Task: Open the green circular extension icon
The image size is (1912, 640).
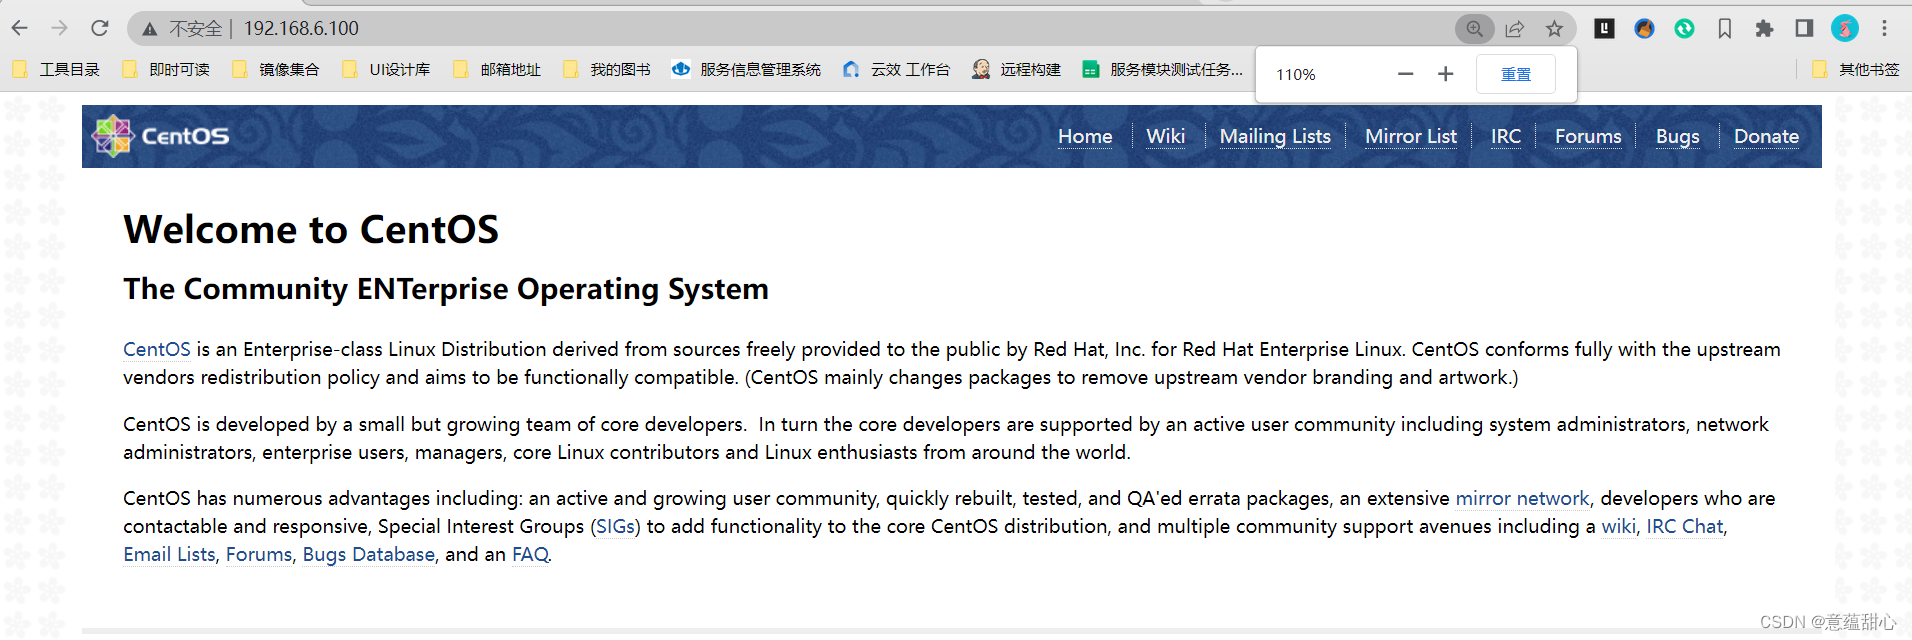Action: pos(1684,28)
